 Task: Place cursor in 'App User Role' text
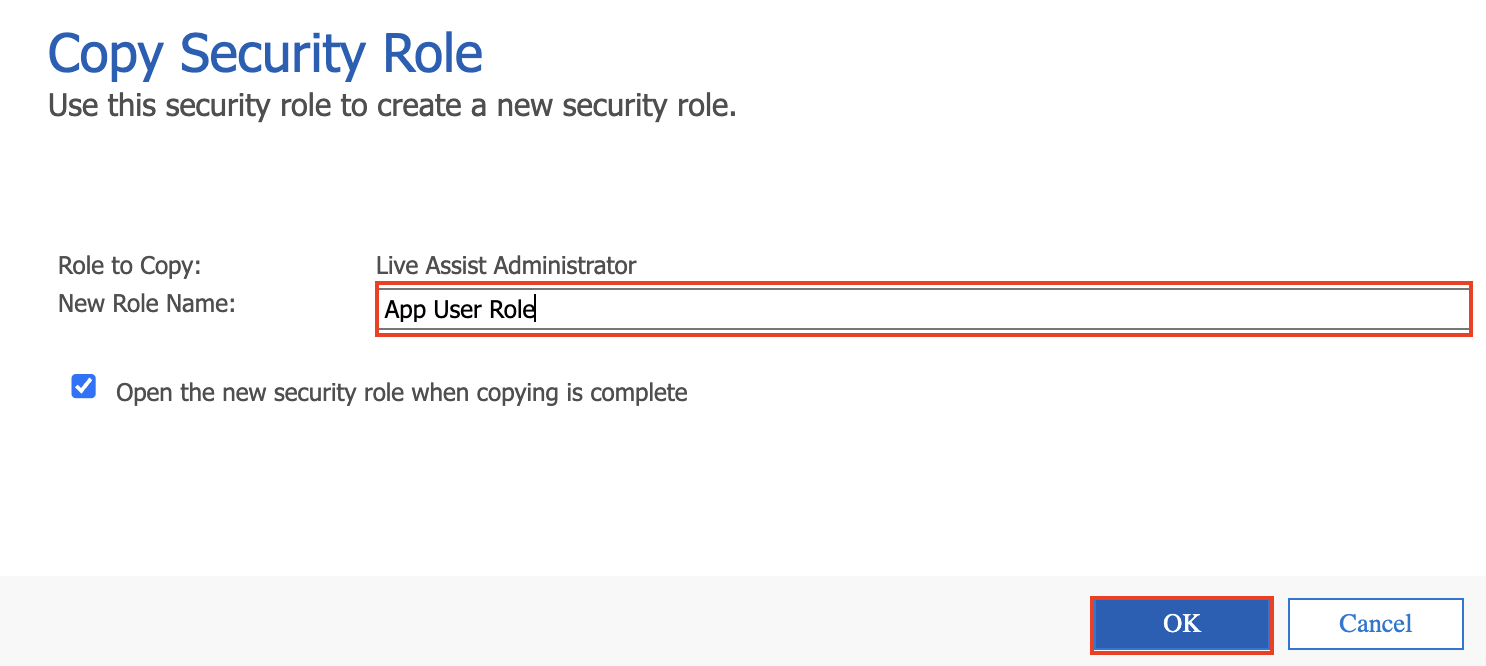coord(460,310)
